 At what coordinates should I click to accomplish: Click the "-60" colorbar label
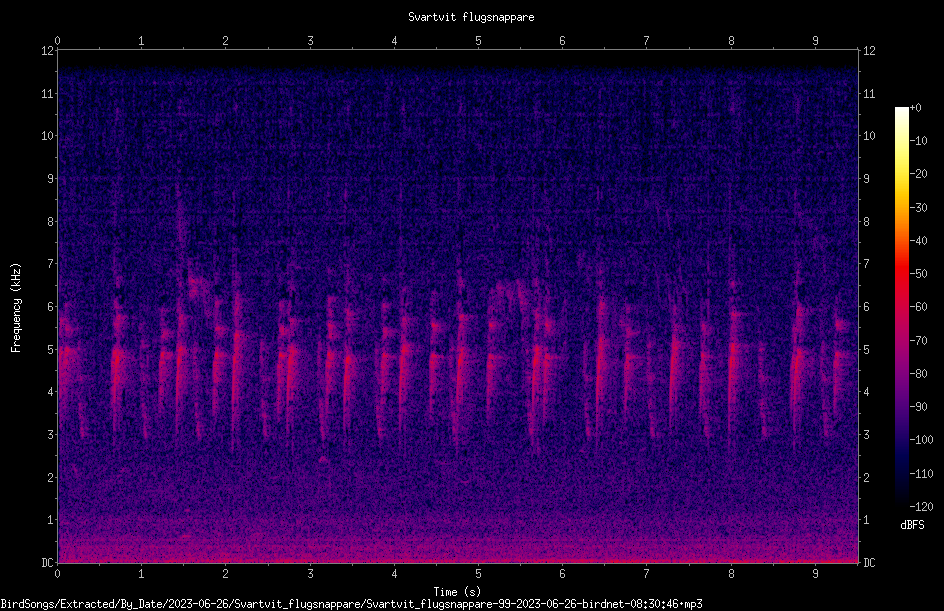click(x=918, y=307)
